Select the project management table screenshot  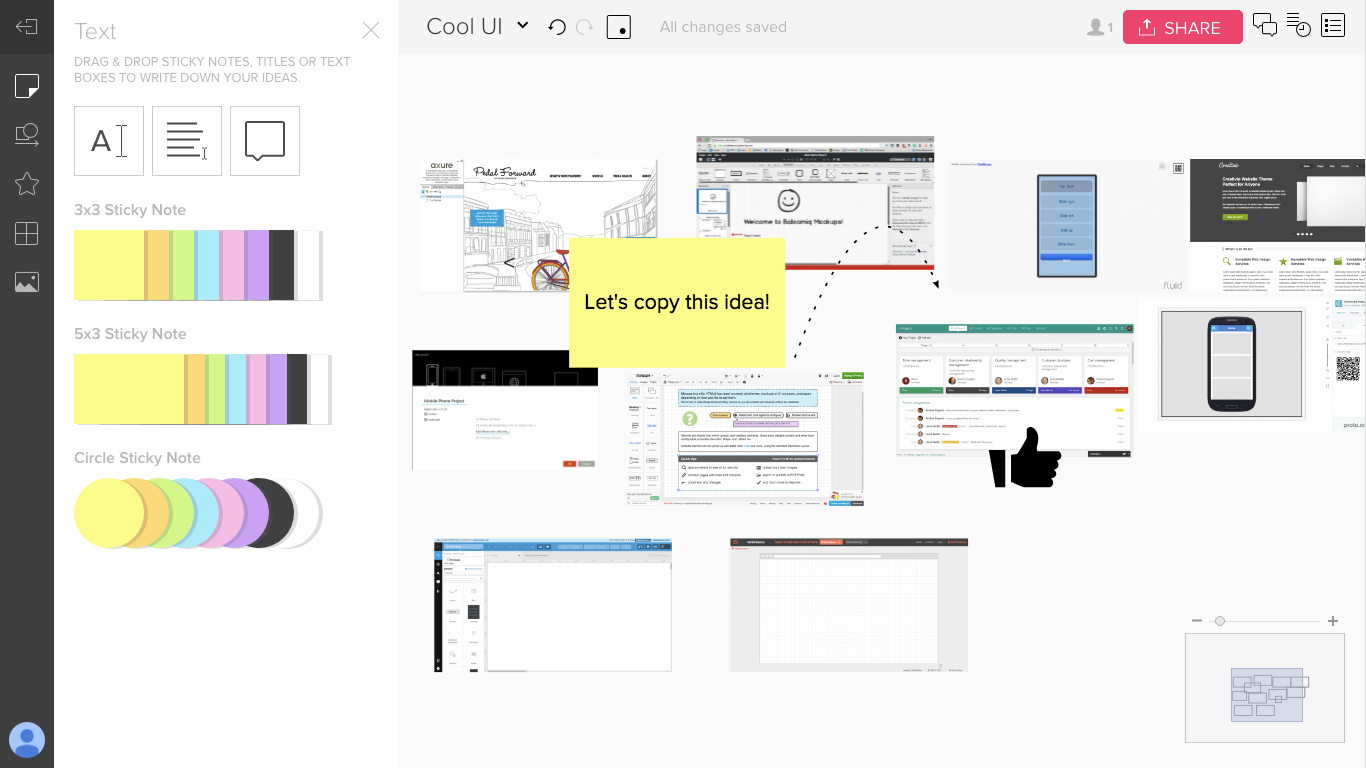pos(1015,390)
